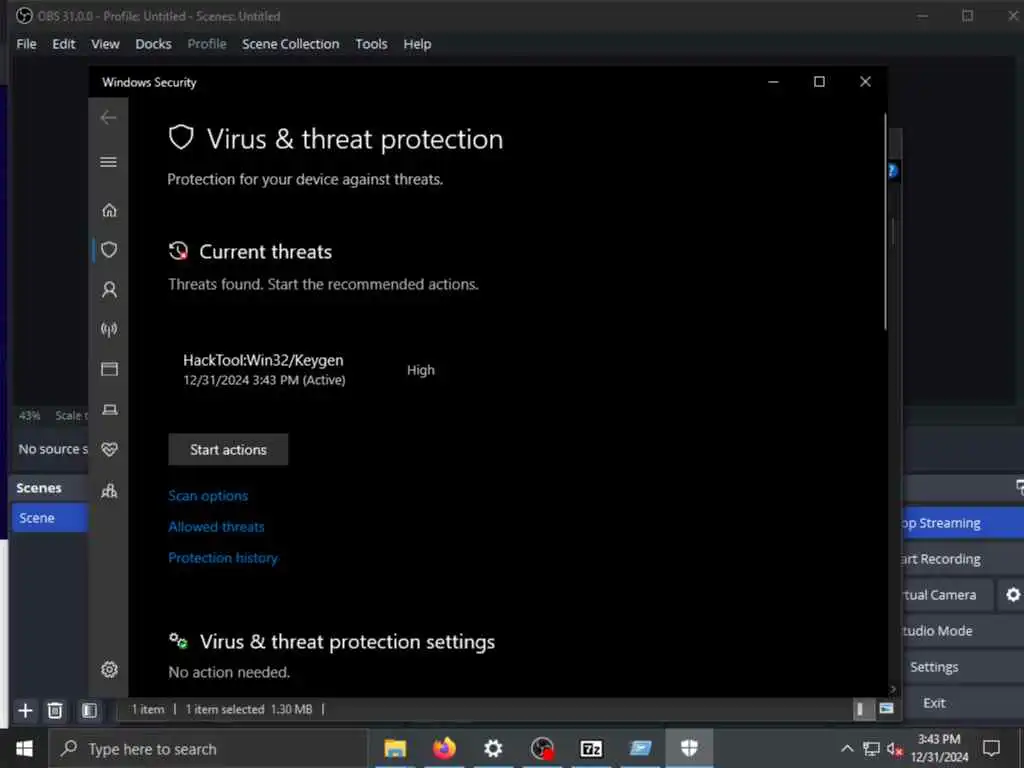Click the High severity label
Viewport: 1024px width, 768px height.
(421, 370)
